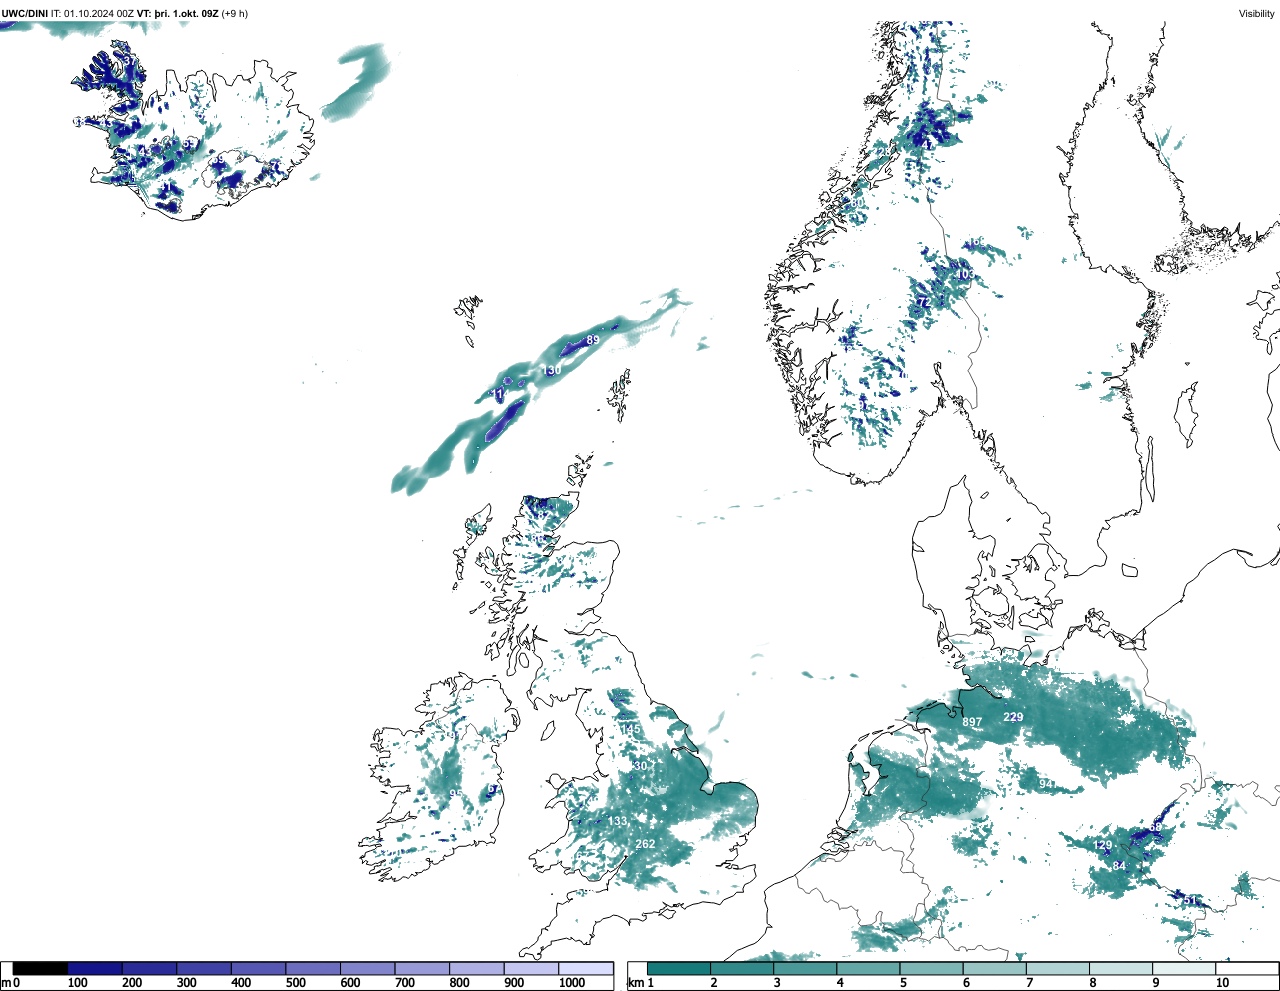Image resolution: width=1280 pixels, height=991 pixels.
Task: Click the '133' visibility value over Wales border
Action: [x=618, y=822]
